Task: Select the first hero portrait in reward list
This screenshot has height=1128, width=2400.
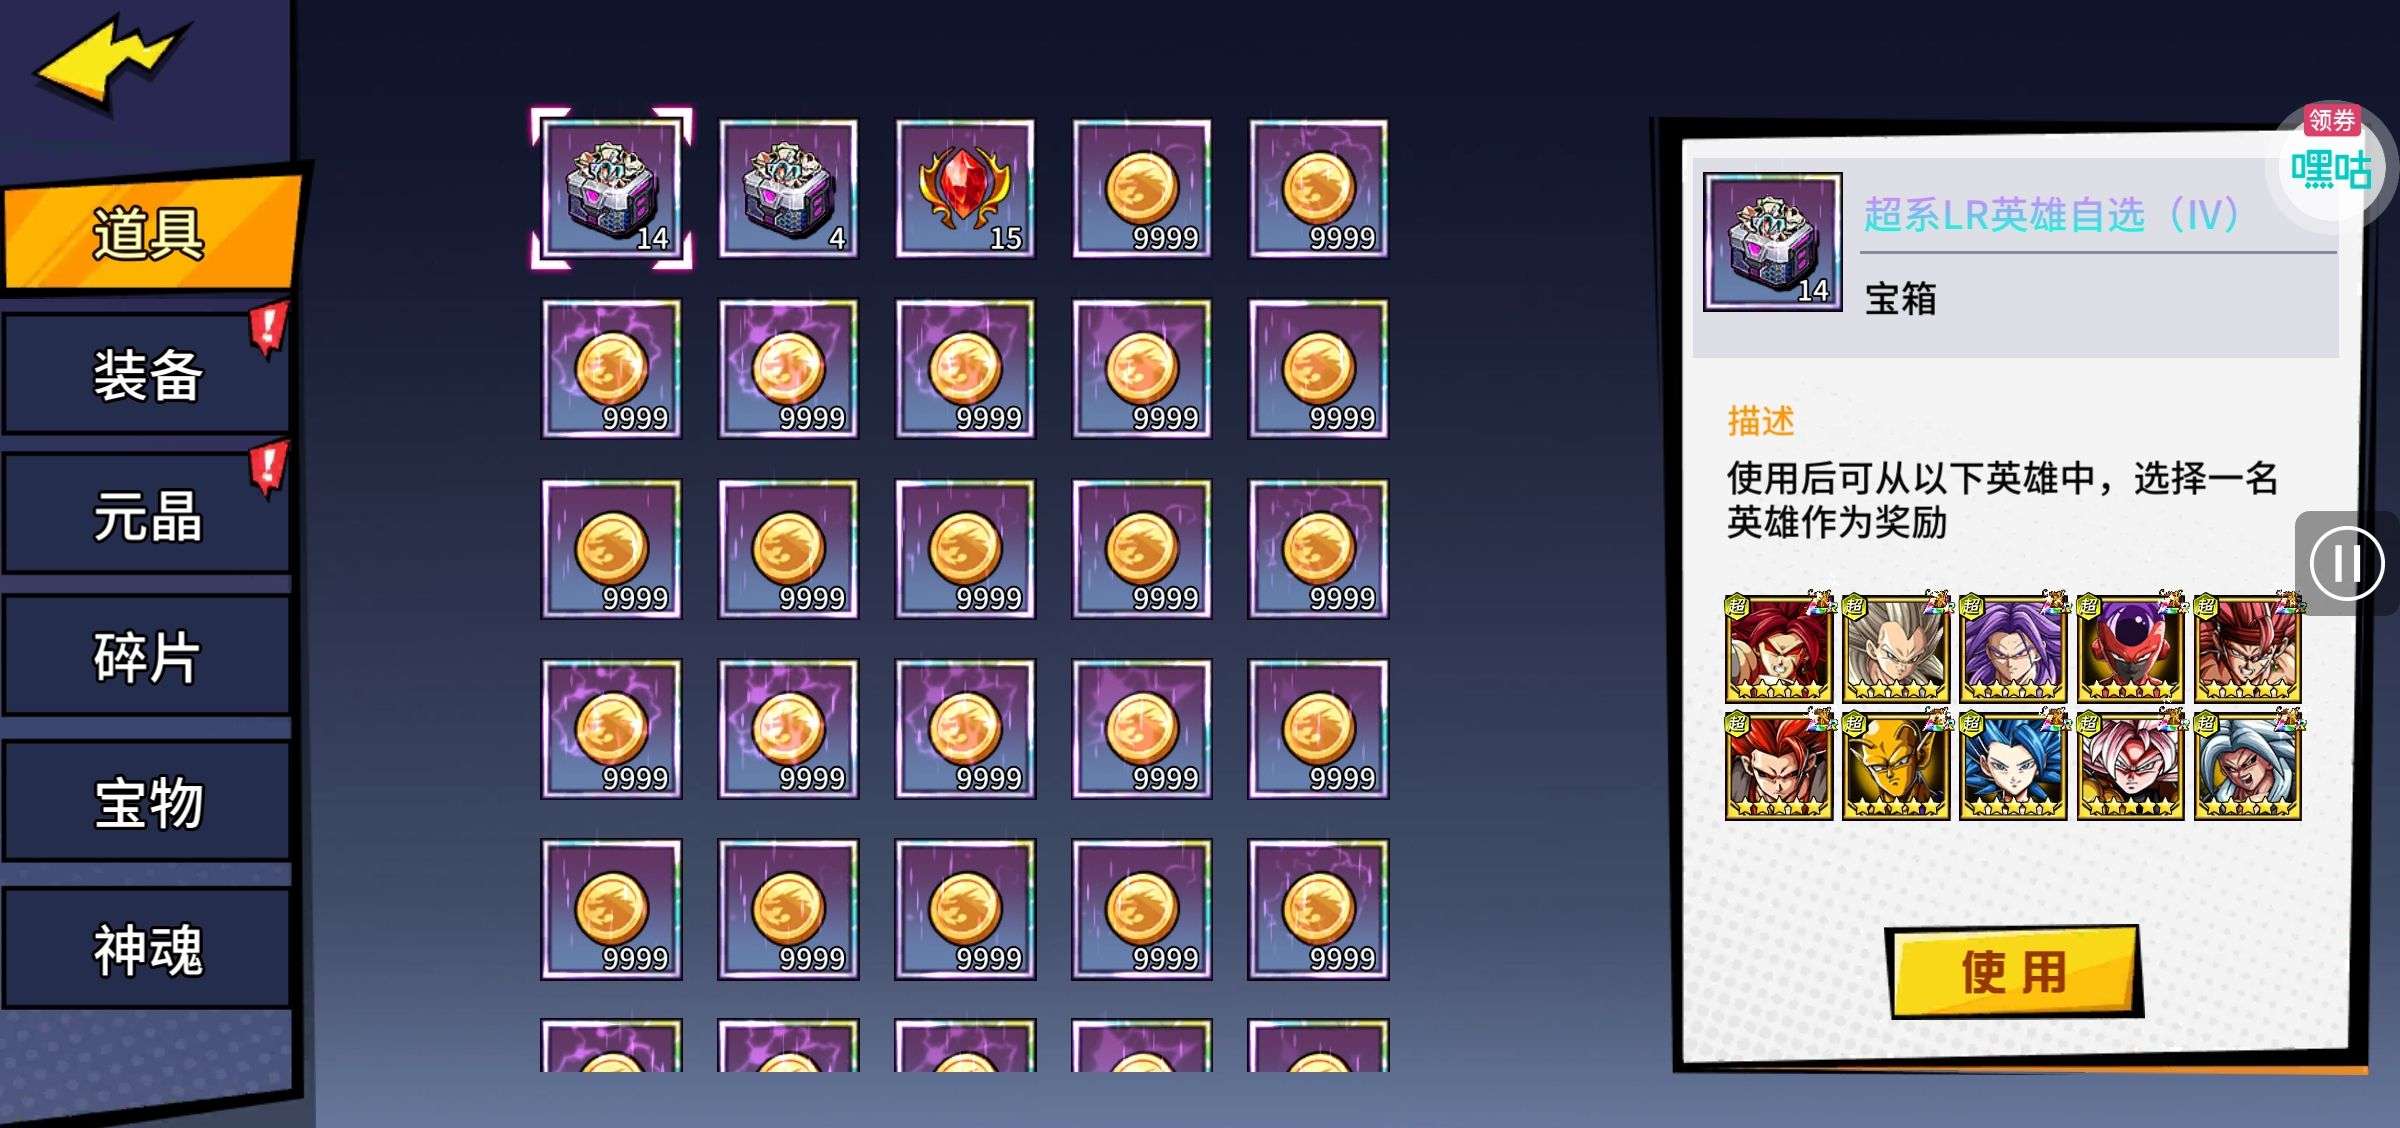Action: (x=1779, y=647)
